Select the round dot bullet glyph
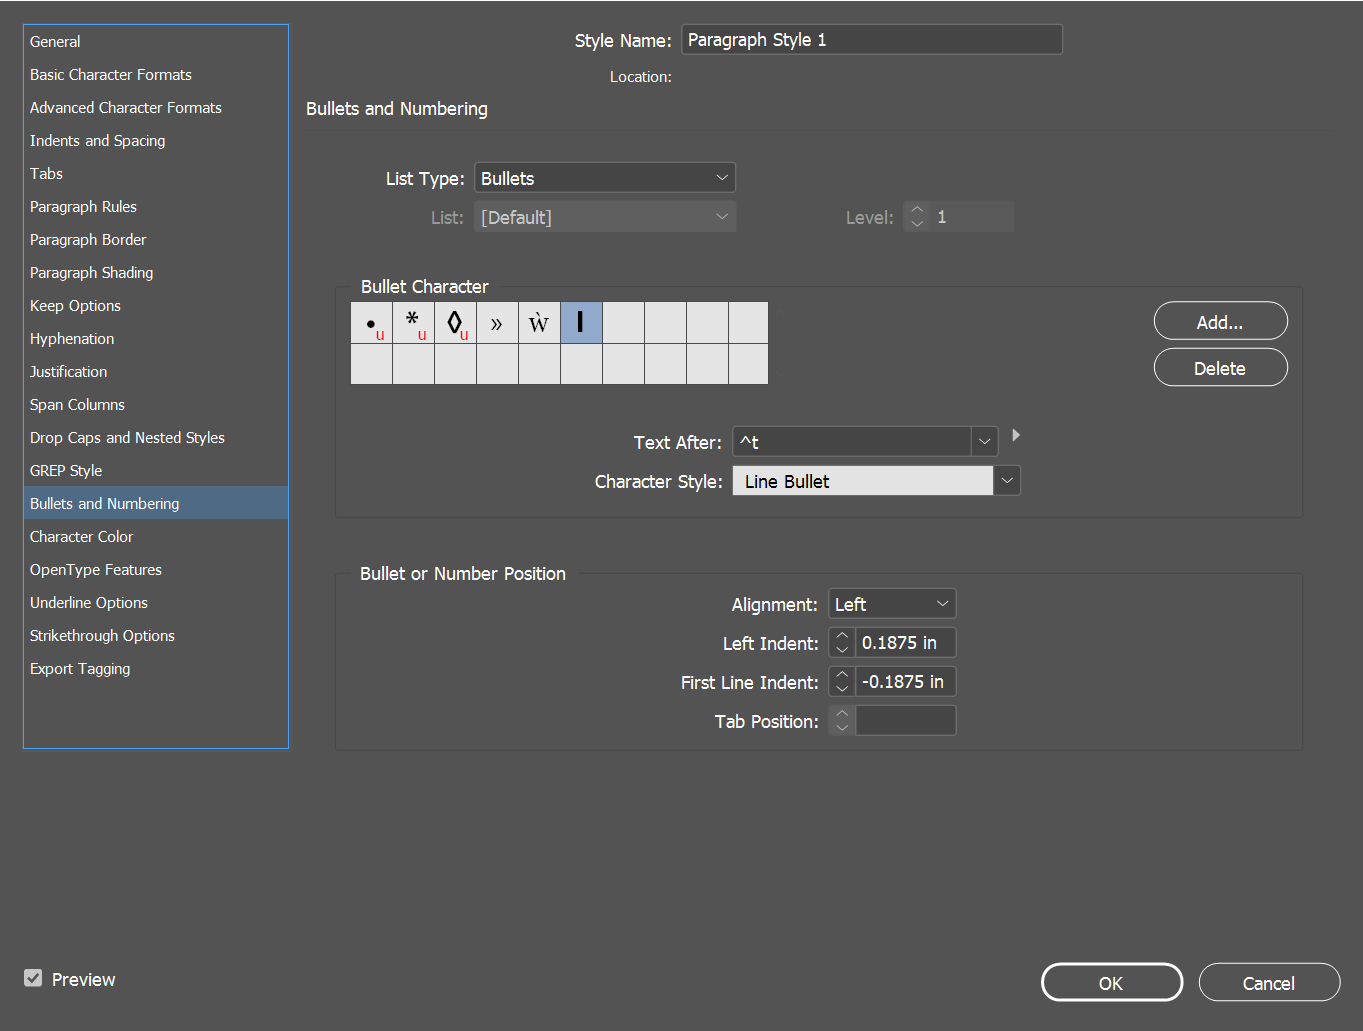This screenshot has width=1363, height=1031. (372, 323)
